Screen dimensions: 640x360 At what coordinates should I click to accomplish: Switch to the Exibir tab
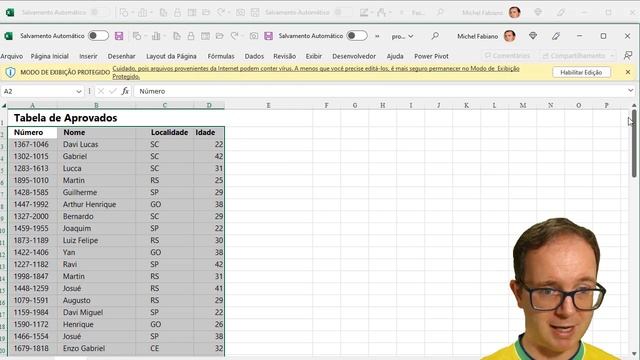tap(313, 56)
